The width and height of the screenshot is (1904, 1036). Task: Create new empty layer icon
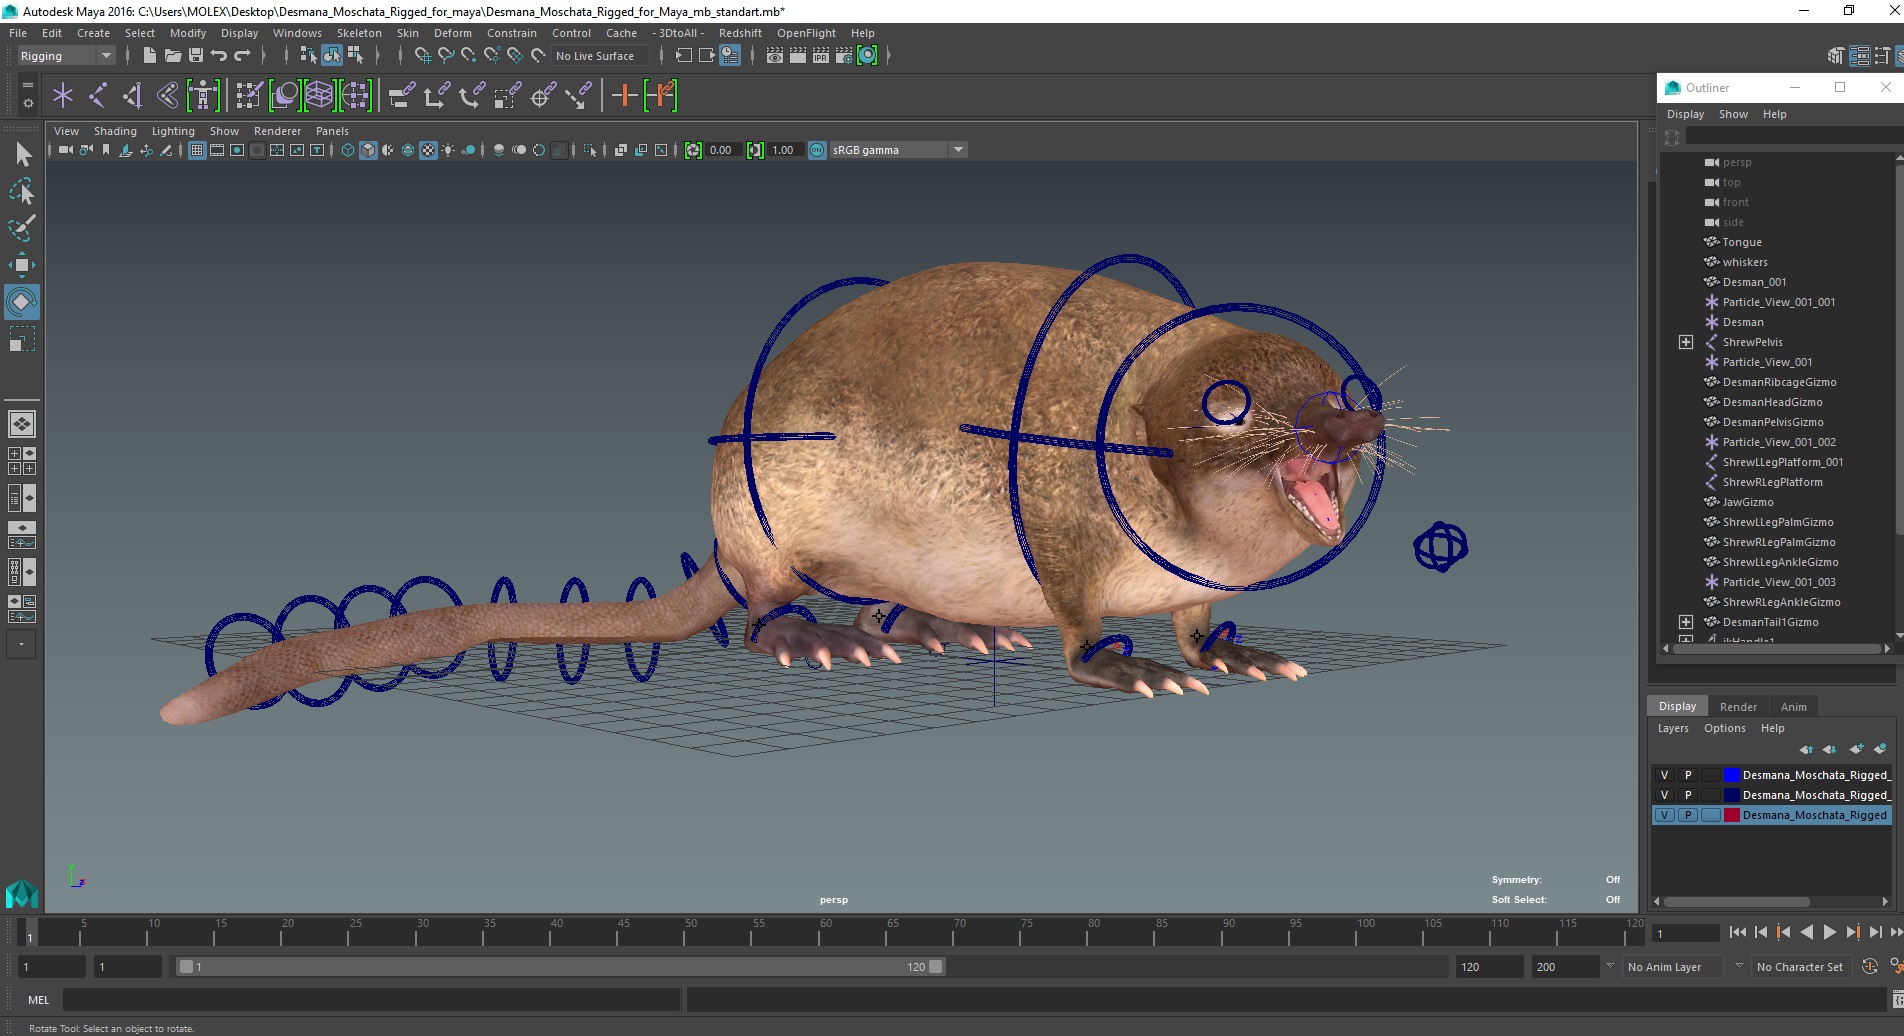[1856, 749]
